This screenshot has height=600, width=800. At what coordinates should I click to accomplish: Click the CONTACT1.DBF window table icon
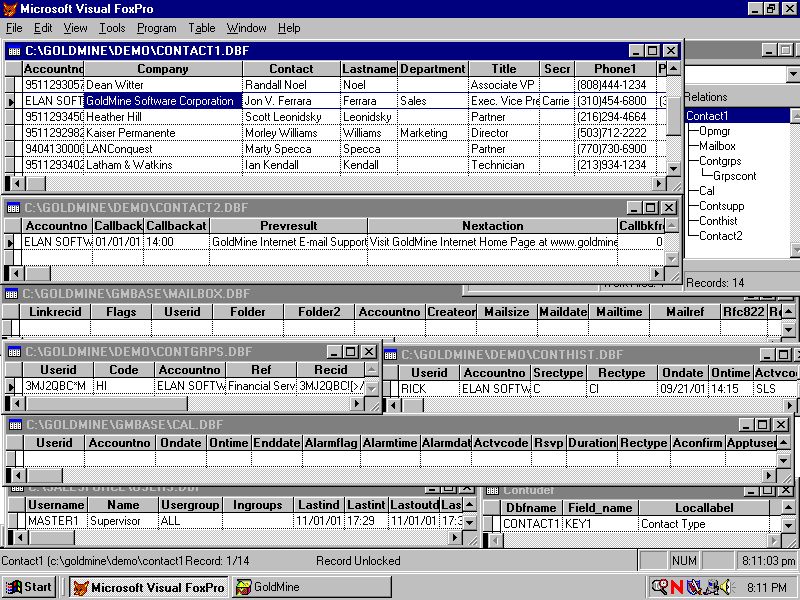pyautogui.click(x=14, y=51)
